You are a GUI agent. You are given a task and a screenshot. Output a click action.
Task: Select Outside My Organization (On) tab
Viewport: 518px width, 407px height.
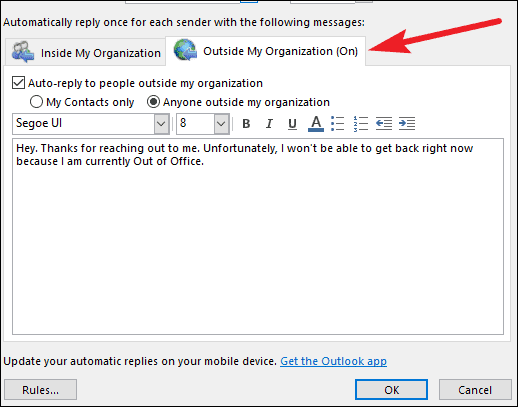pos(265,51)
